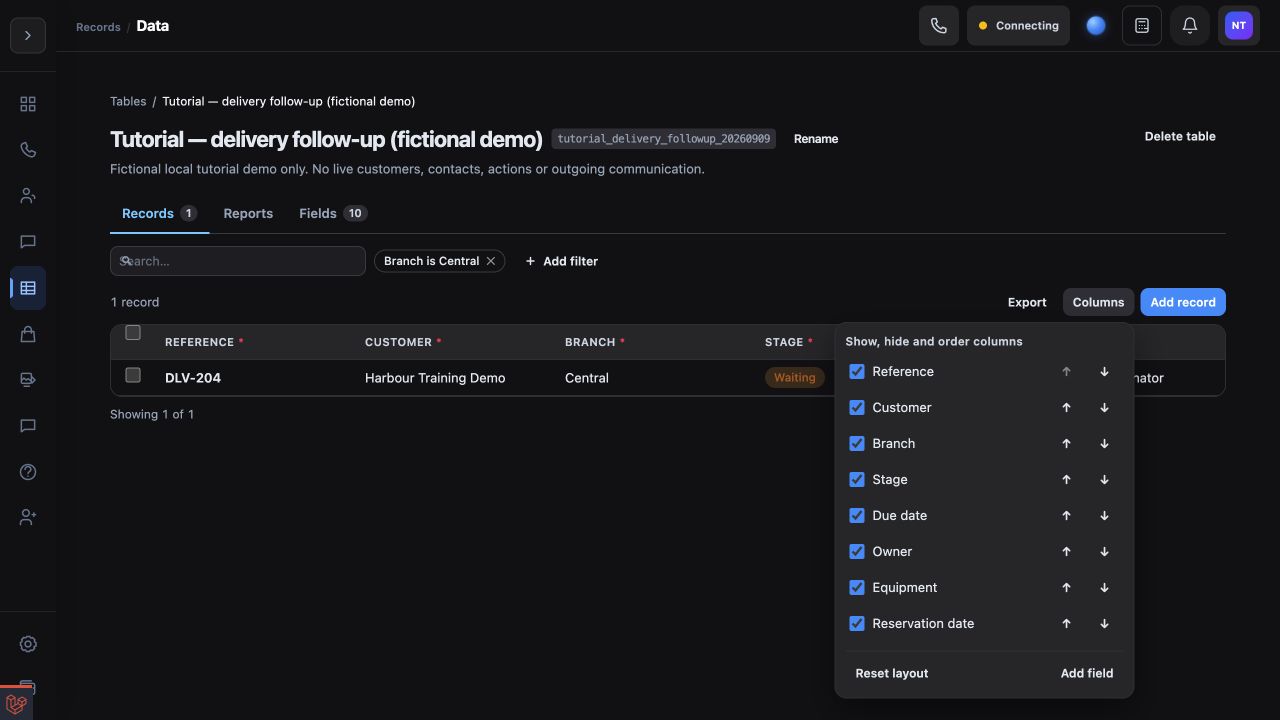1280x720 pixels.
Task: Switch to the Reports tab
Action: (248, 213)
